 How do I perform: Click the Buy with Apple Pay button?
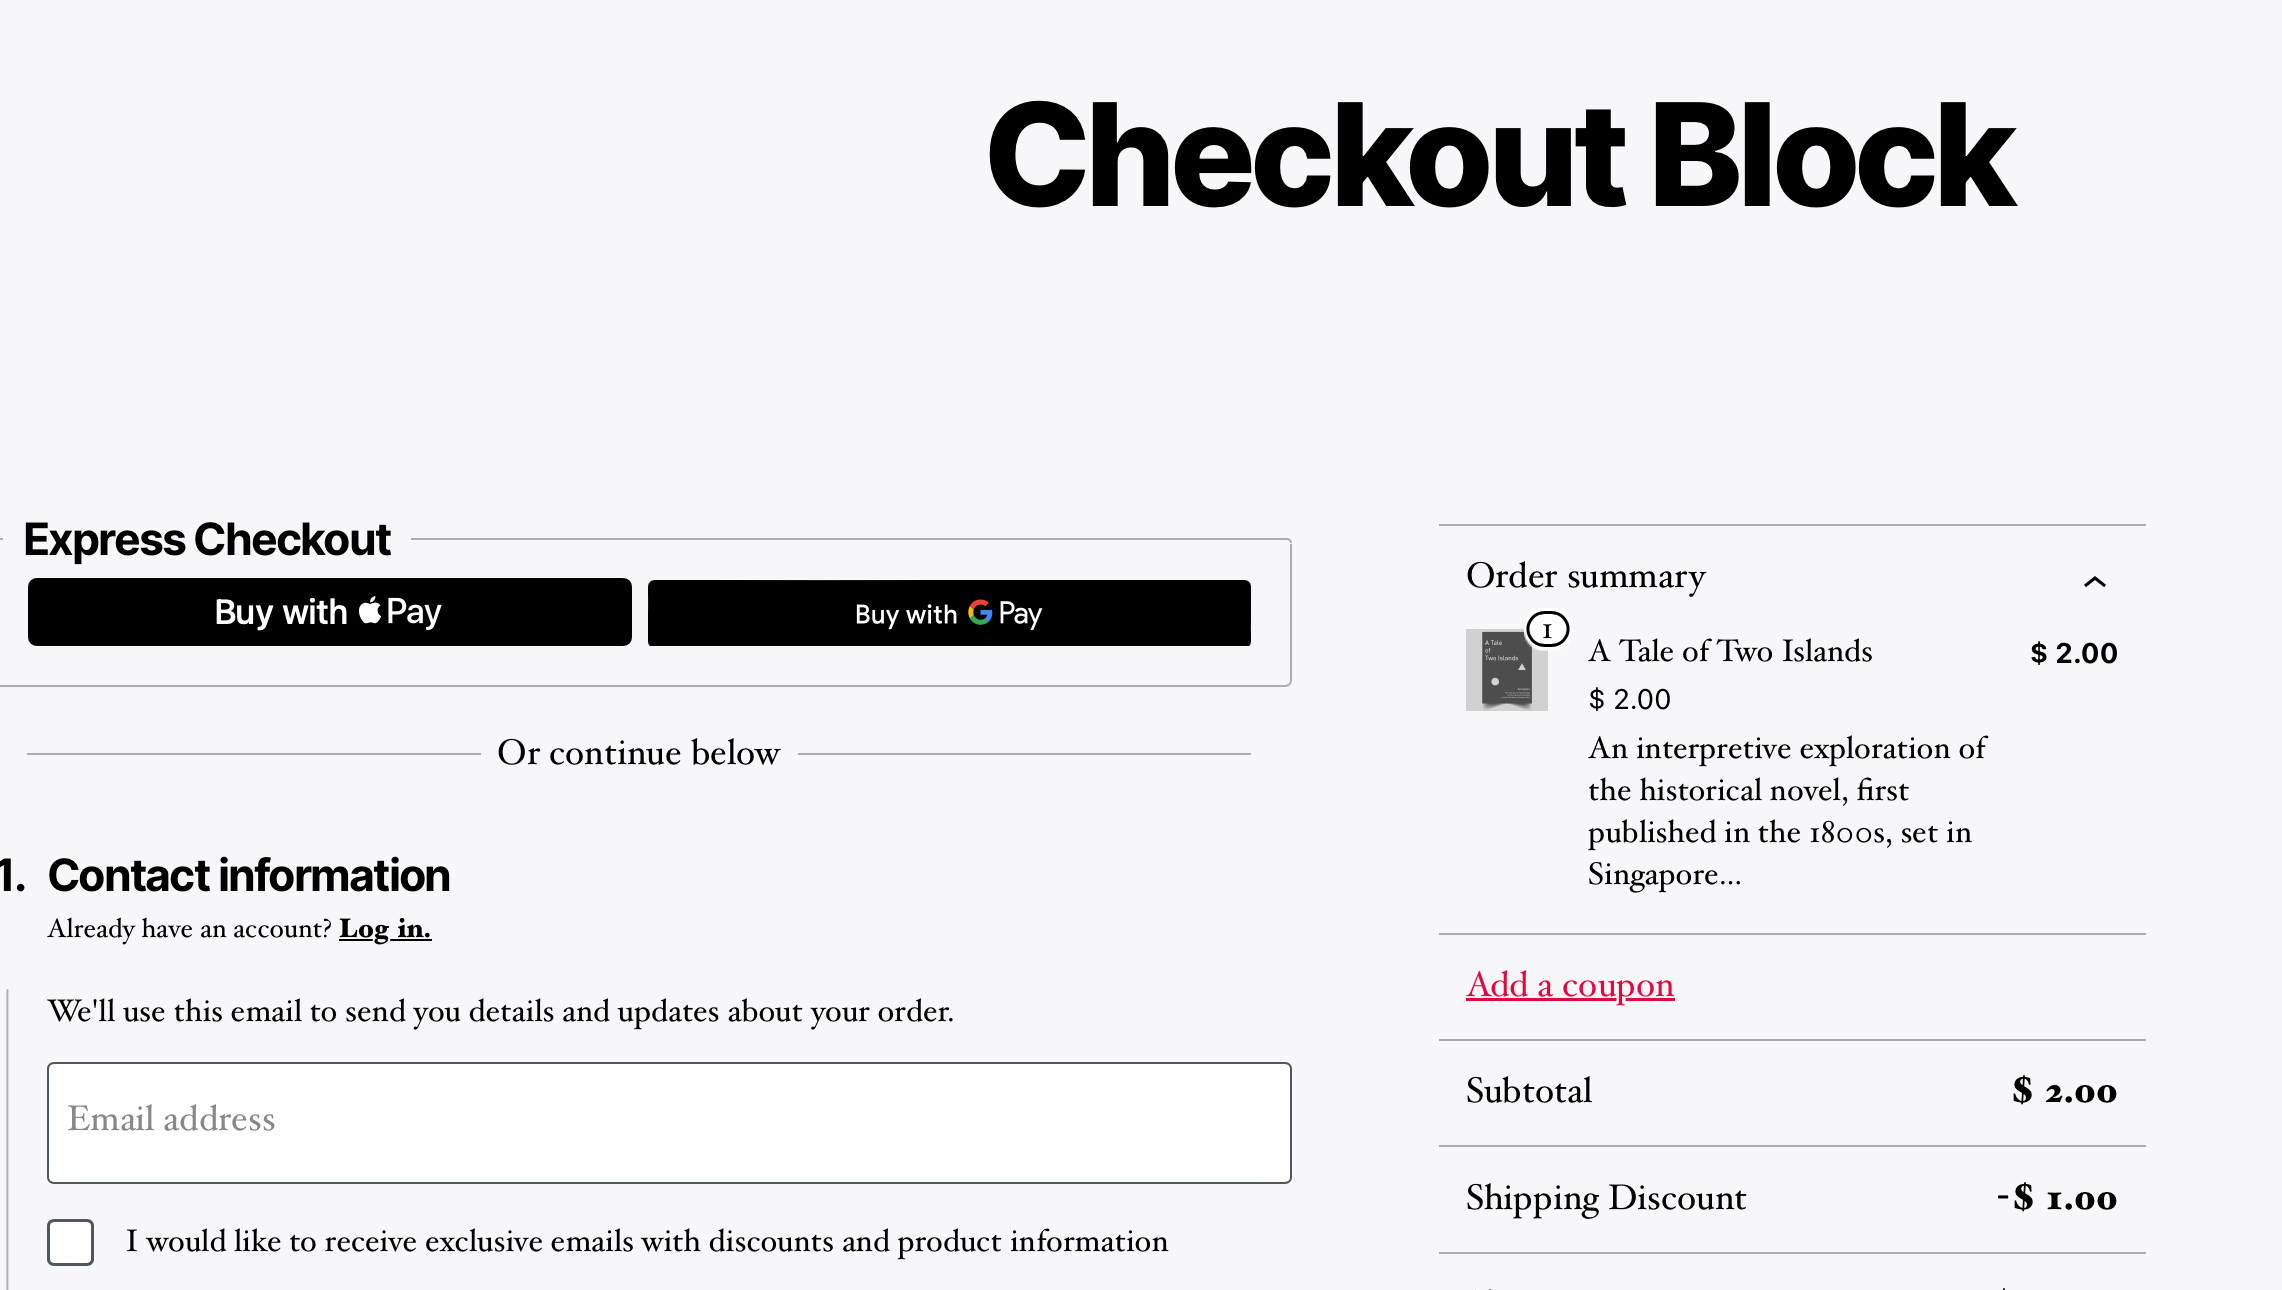329,612
